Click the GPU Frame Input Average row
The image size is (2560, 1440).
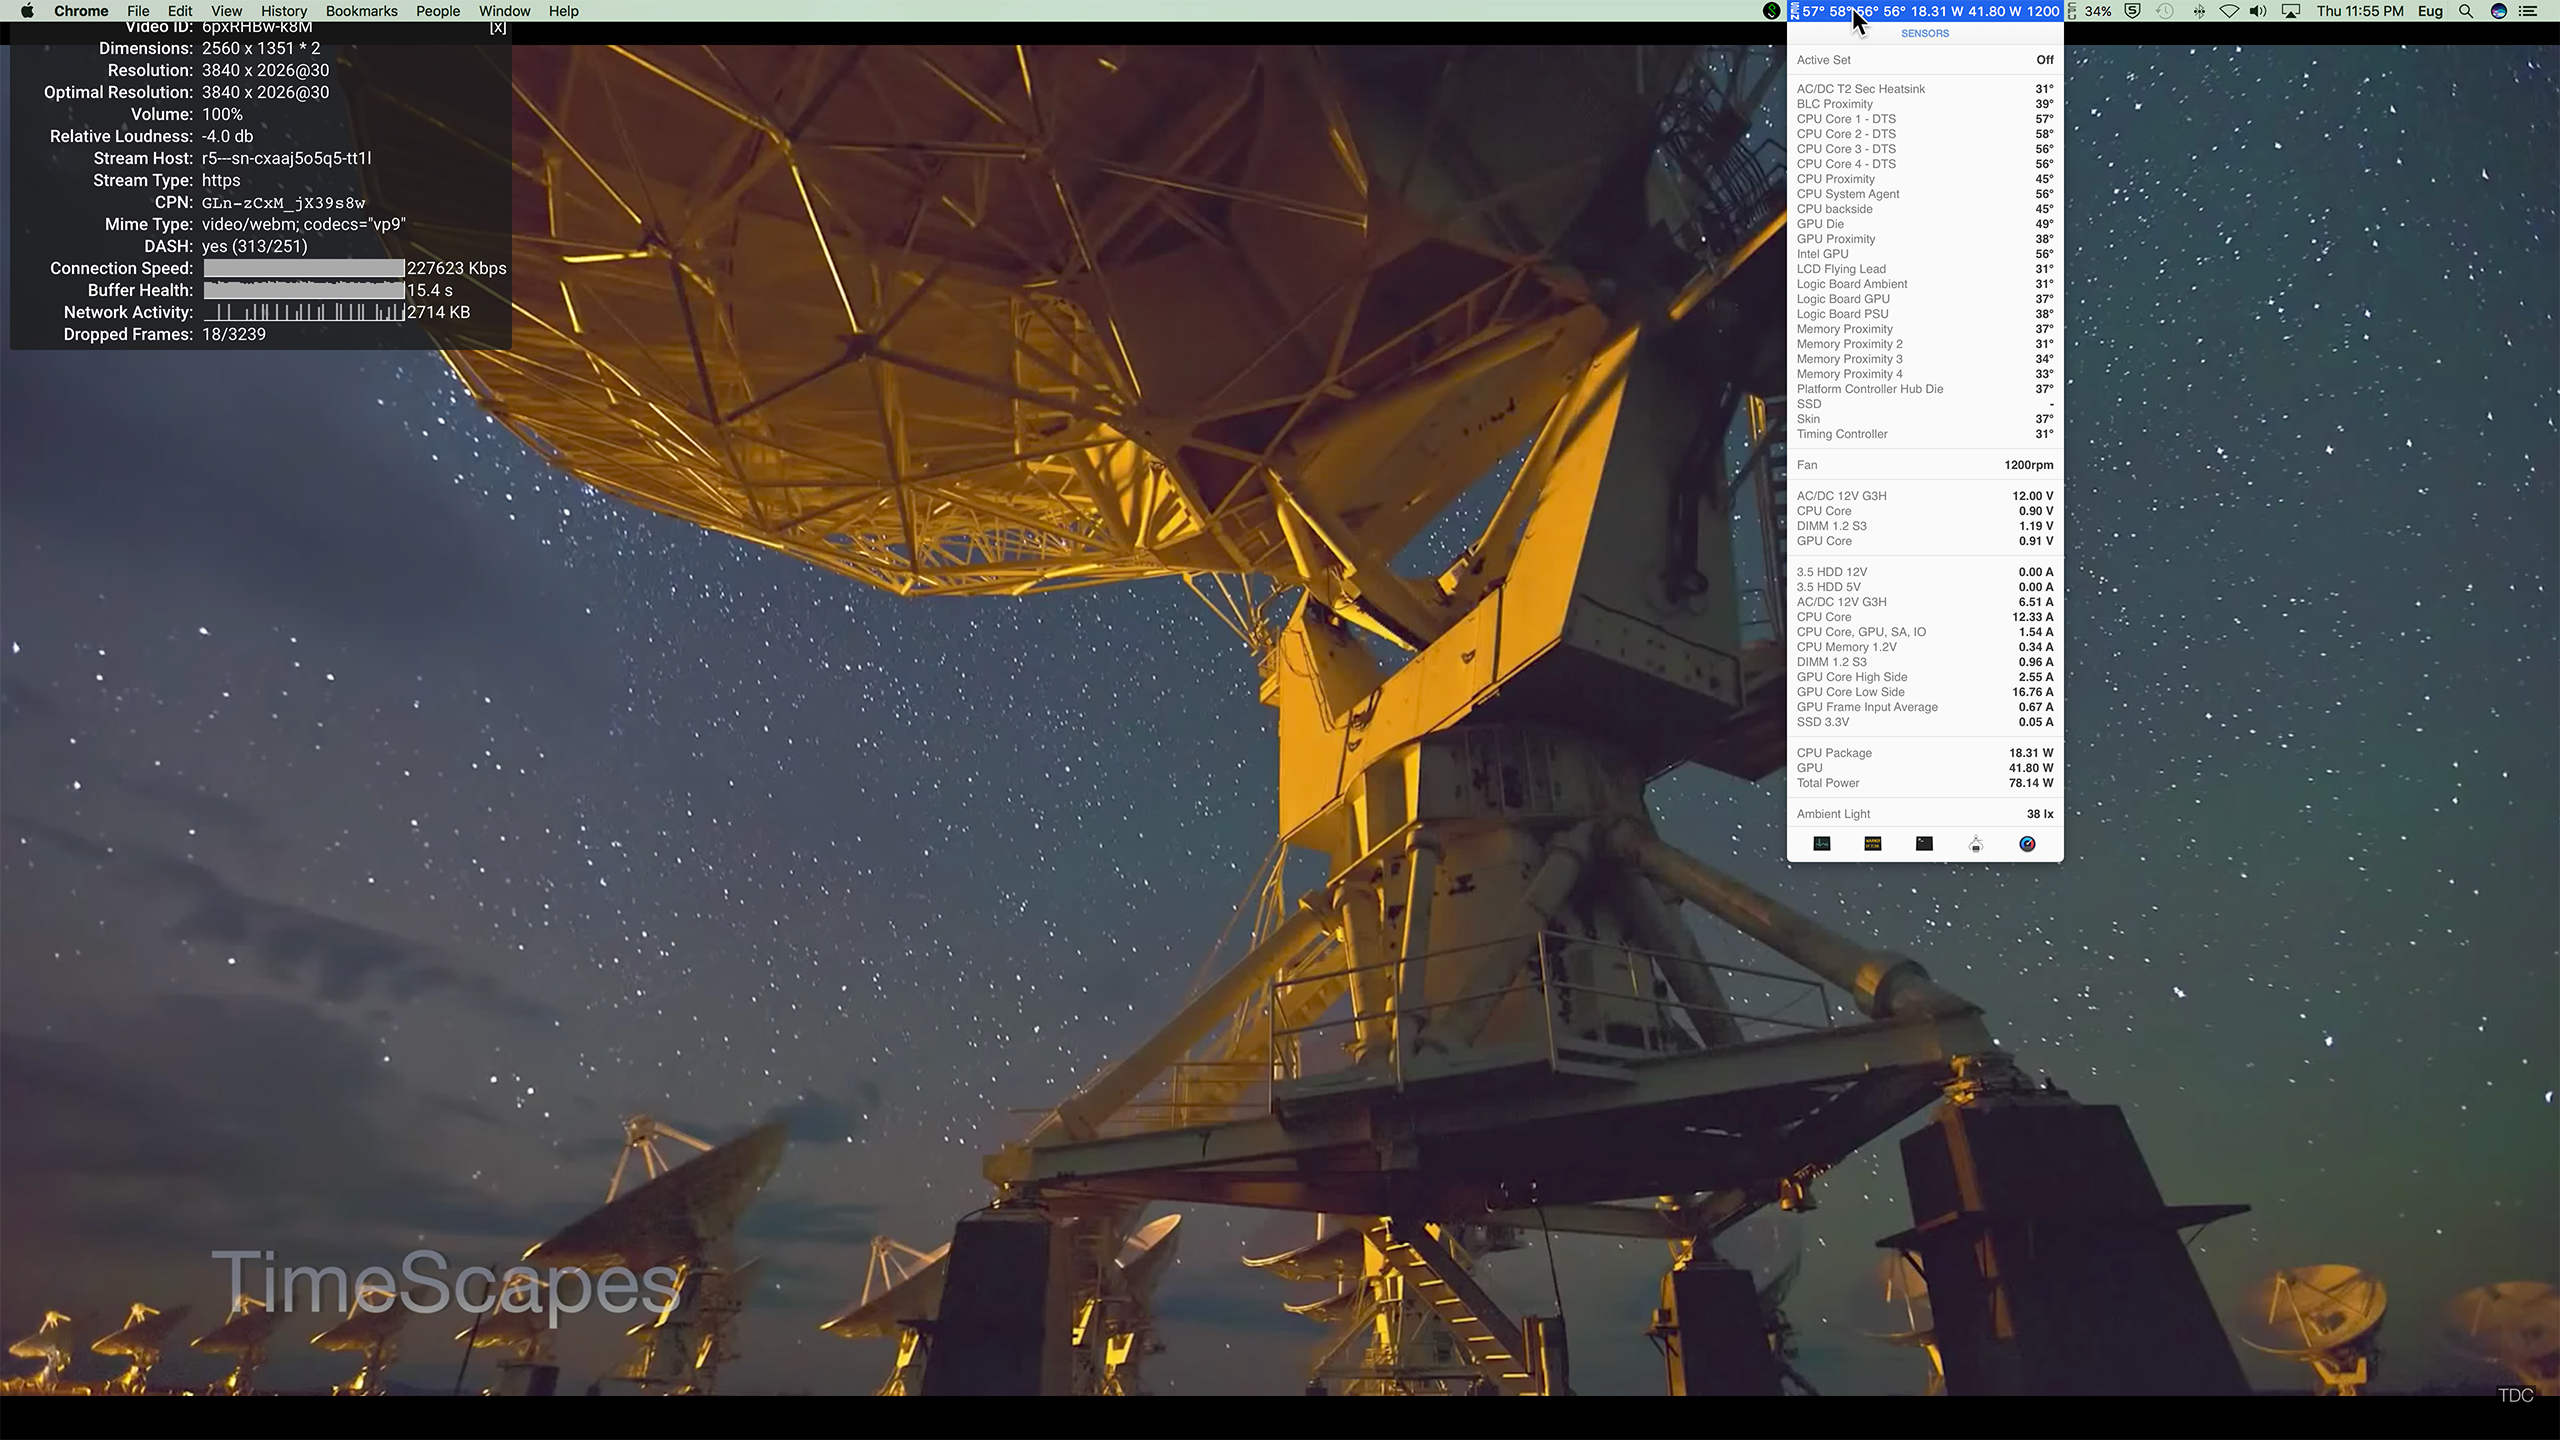coord(1925,707)
